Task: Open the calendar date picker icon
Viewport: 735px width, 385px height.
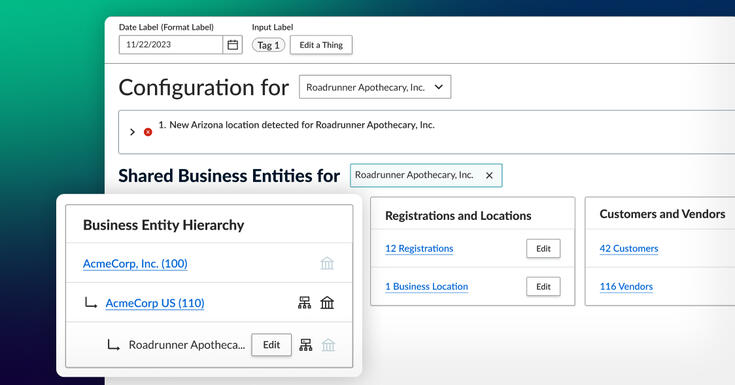Action: point(232,45)
